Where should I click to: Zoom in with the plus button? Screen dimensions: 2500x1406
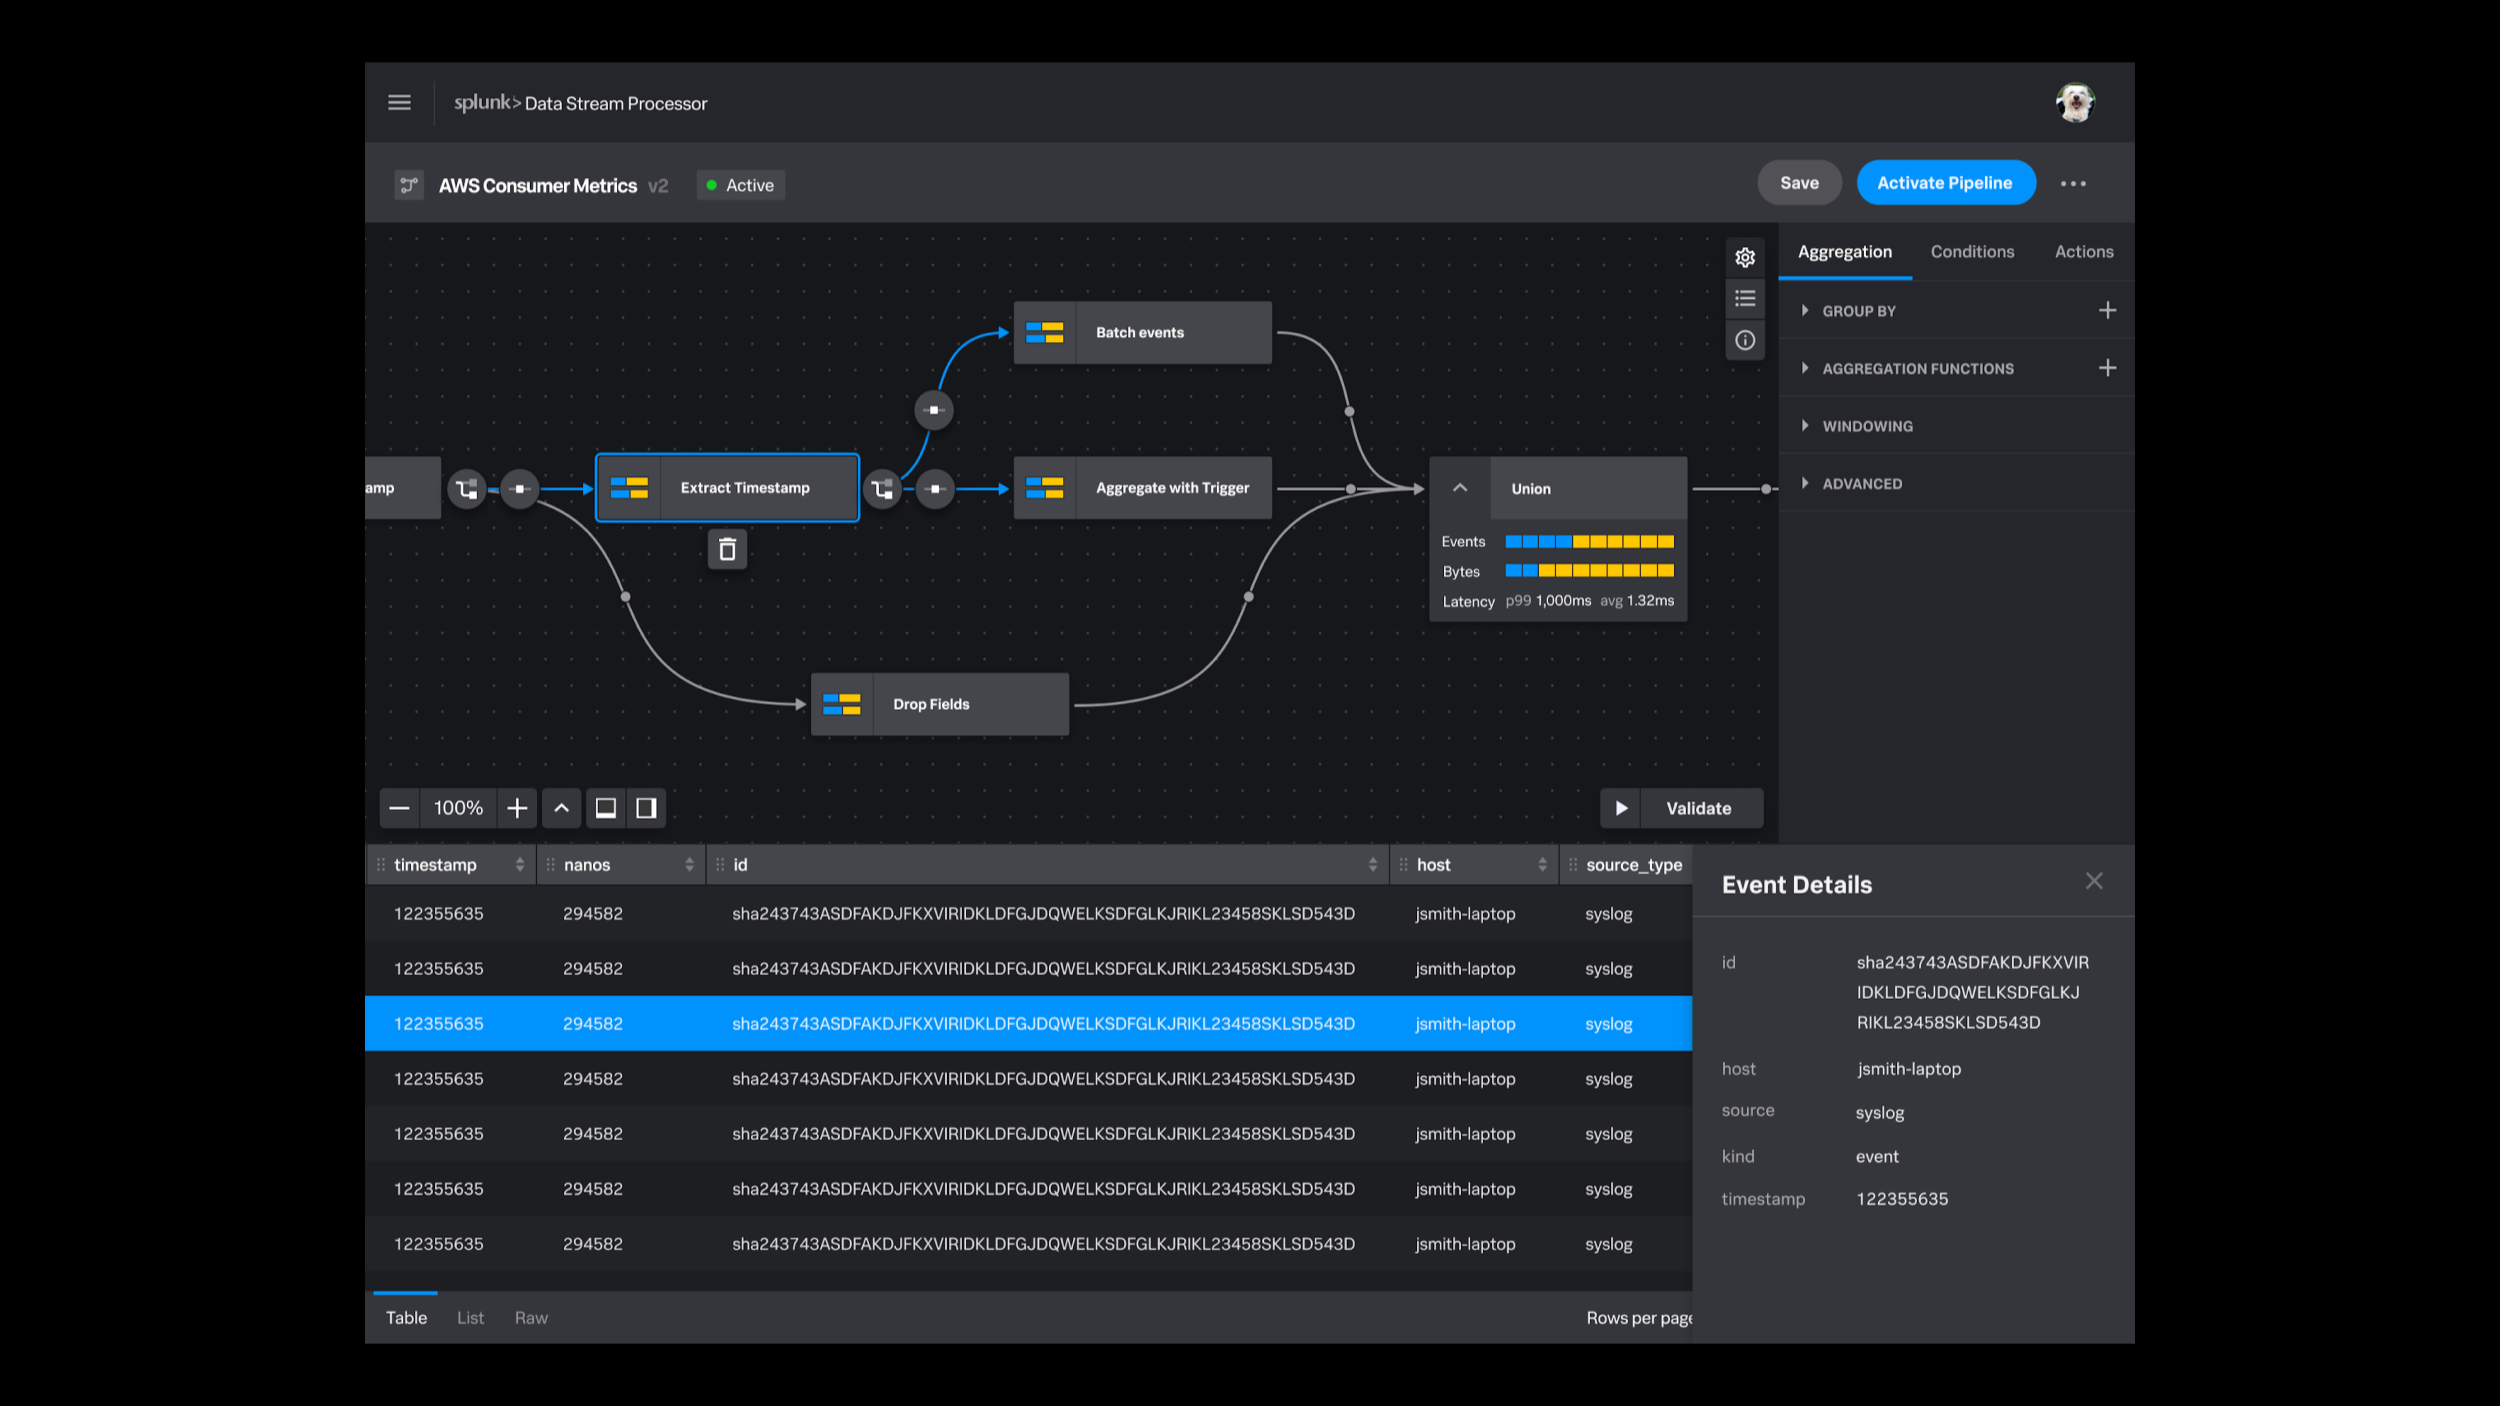517,808
